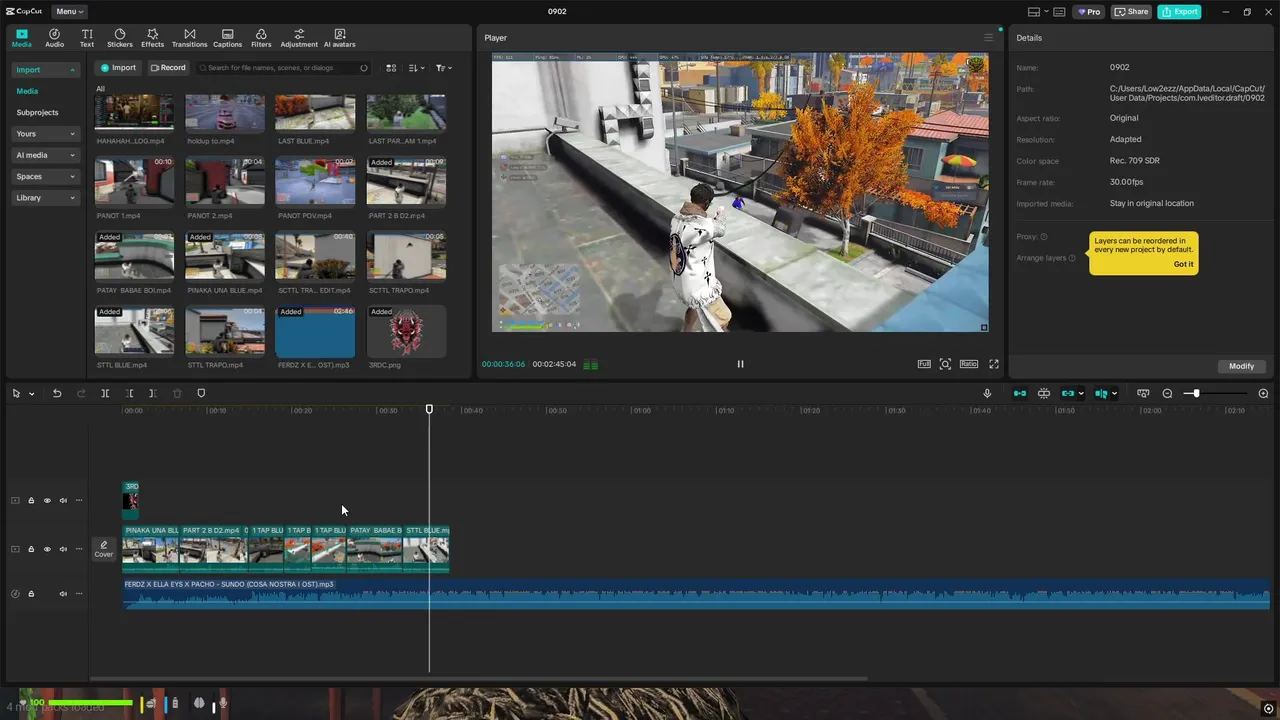Toggle preview axis
The height and width of the screenshot is (720, 1280).
pos(1101,394)
